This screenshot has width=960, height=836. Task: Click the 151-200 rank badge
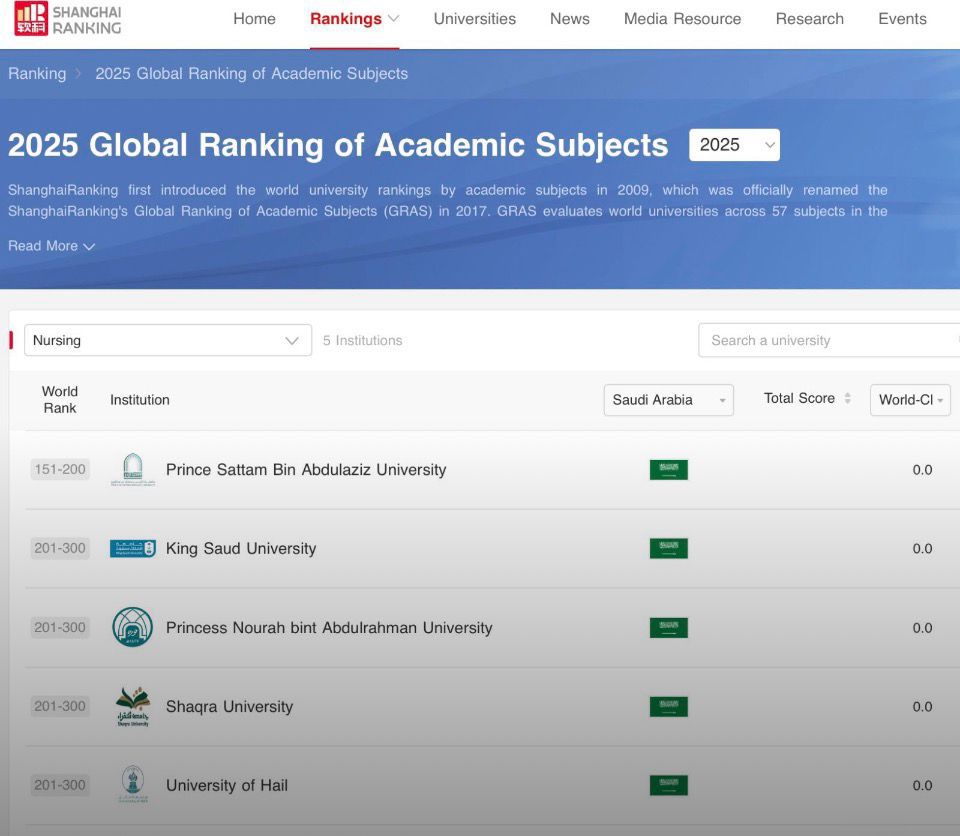click(60, 469)
